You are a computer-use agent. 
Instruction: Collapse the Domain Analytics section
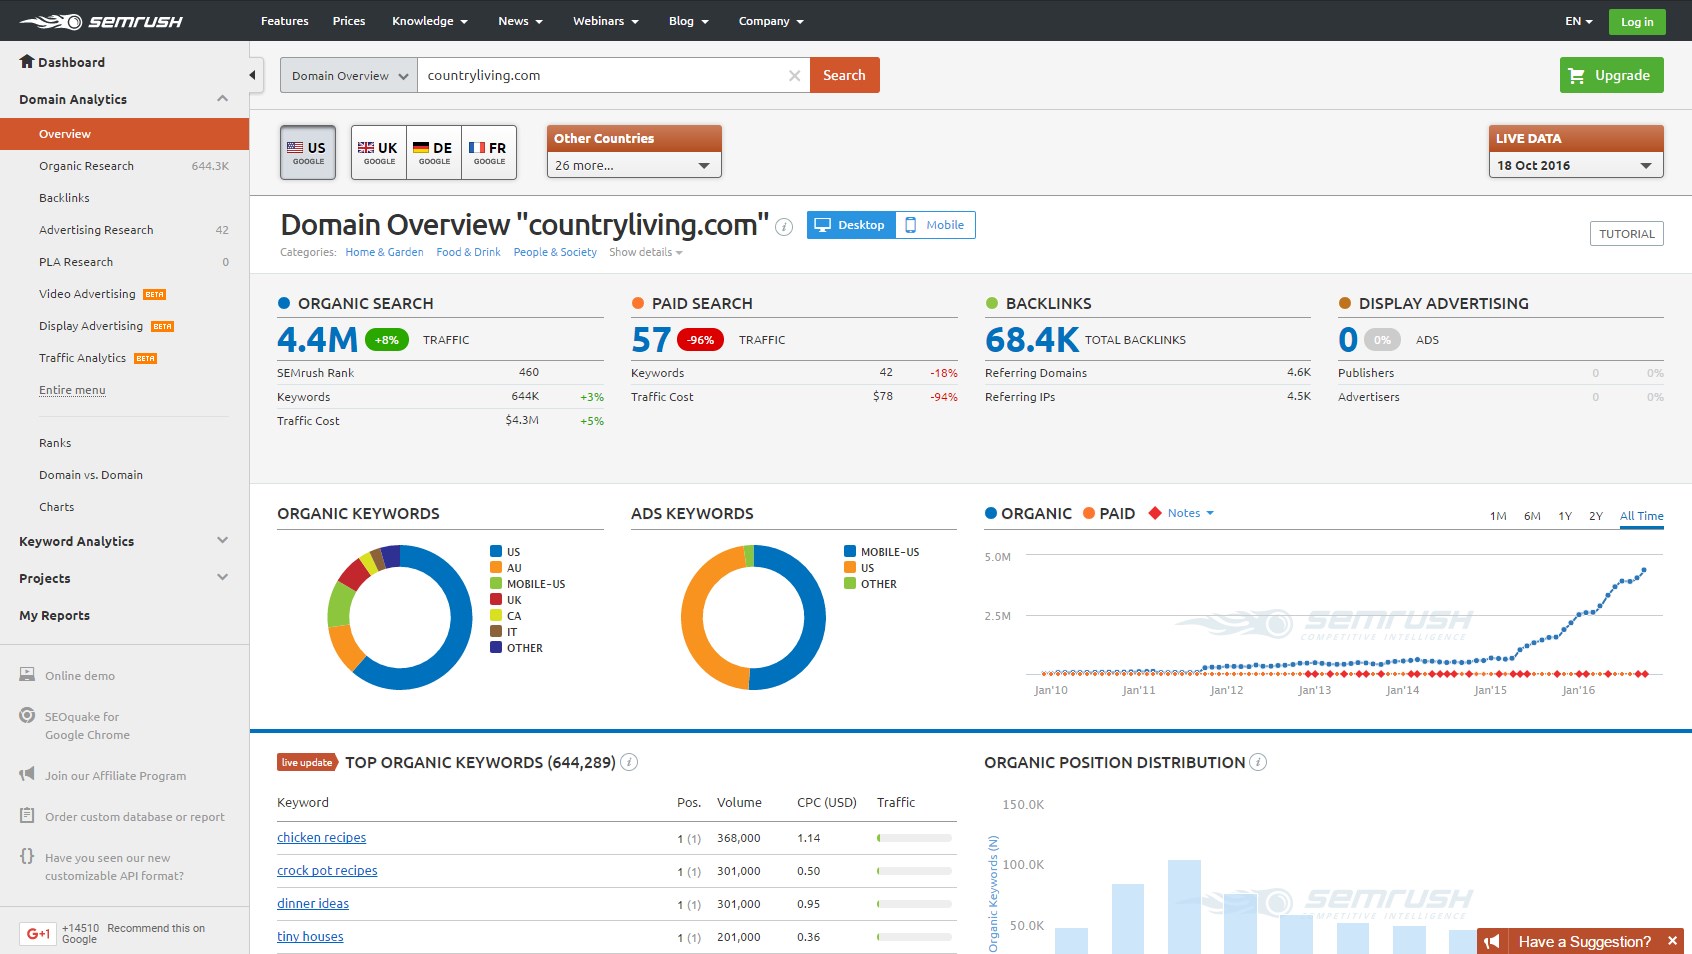222,98
